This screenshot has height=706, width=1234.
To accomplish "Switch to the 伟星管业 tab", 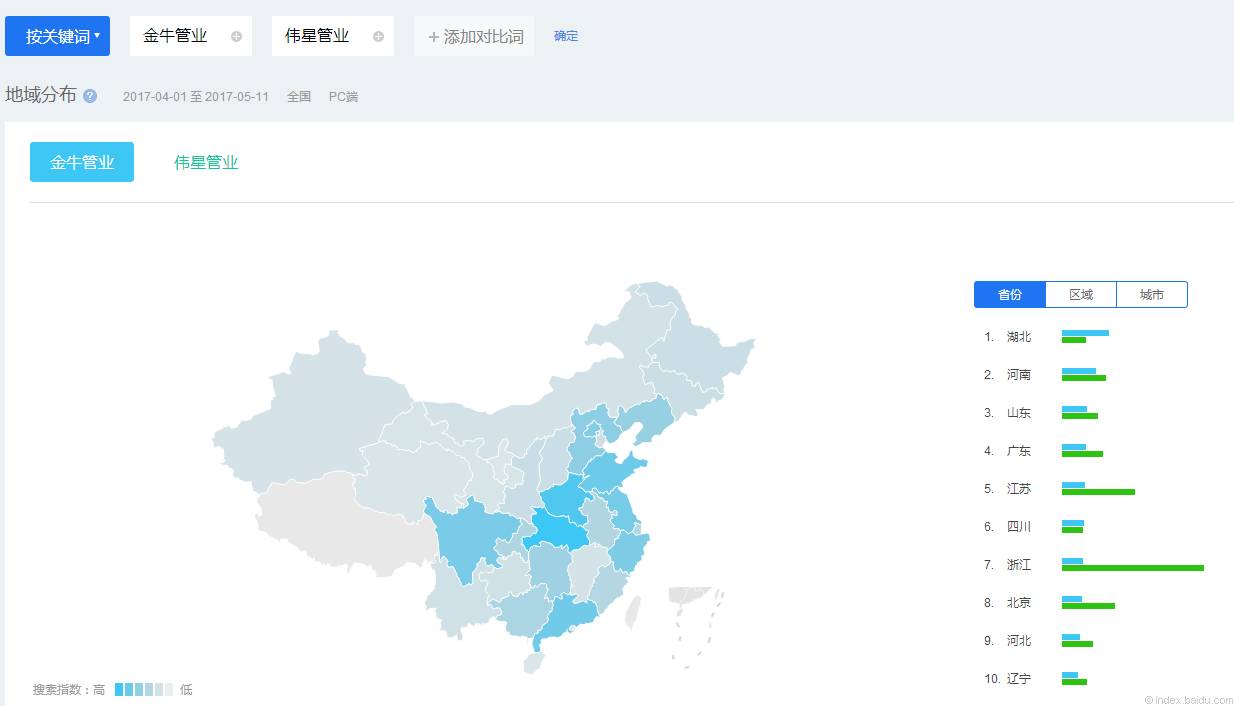I will (206, 162).
